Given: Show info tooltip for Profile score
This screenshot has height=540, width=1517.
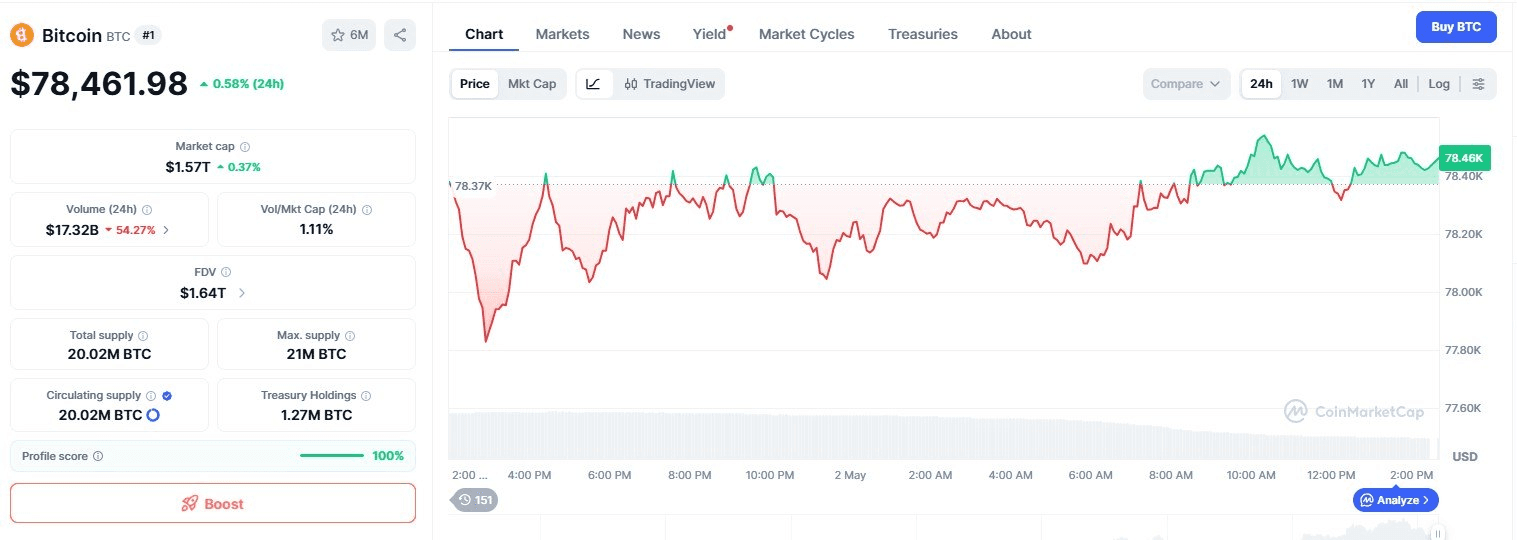Looking at the screenshot, I should [x=98, y=456].
